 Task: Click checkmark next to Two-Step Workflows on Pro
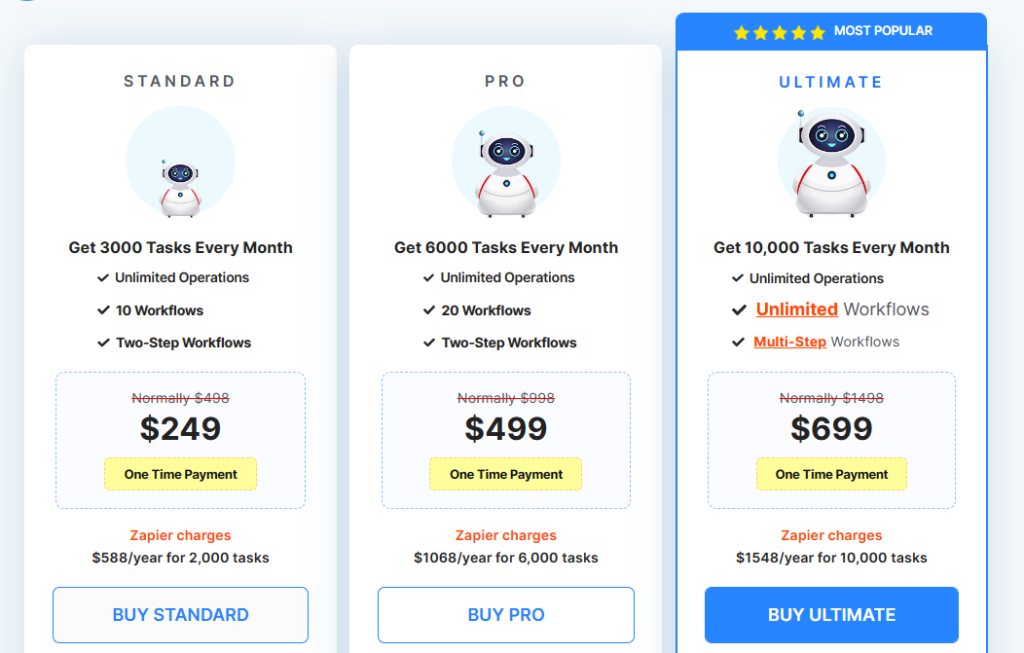coord(430,342)
